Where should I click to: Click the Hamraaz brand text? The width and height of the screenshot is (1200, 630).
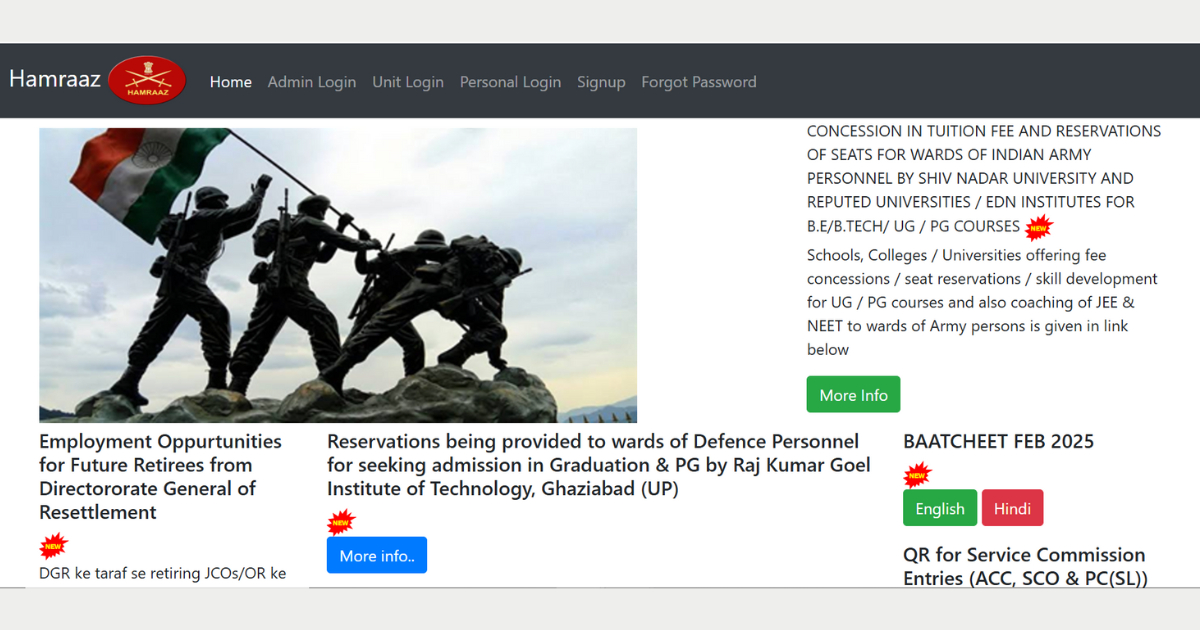click(x=55, y=79)
